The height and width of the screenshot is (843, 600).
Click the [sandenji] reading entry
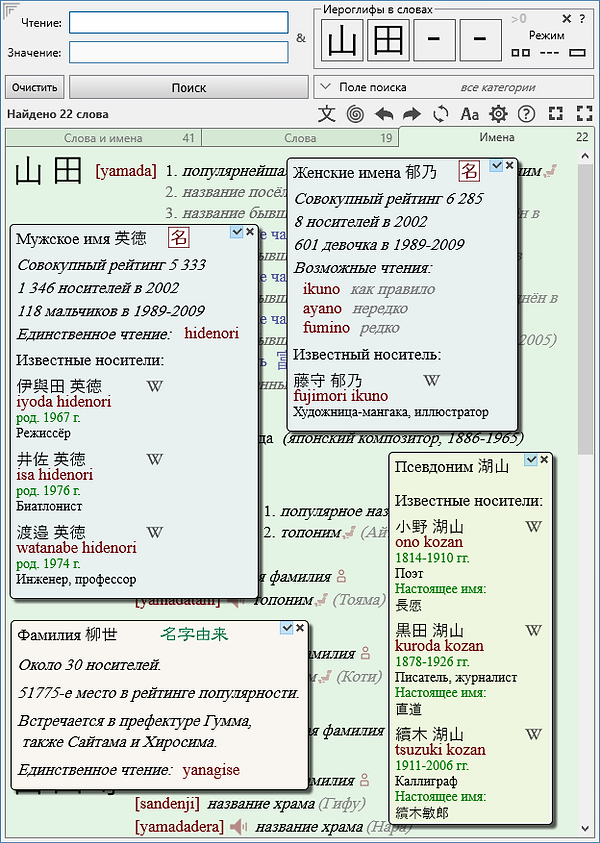click(x=168, y=804)
